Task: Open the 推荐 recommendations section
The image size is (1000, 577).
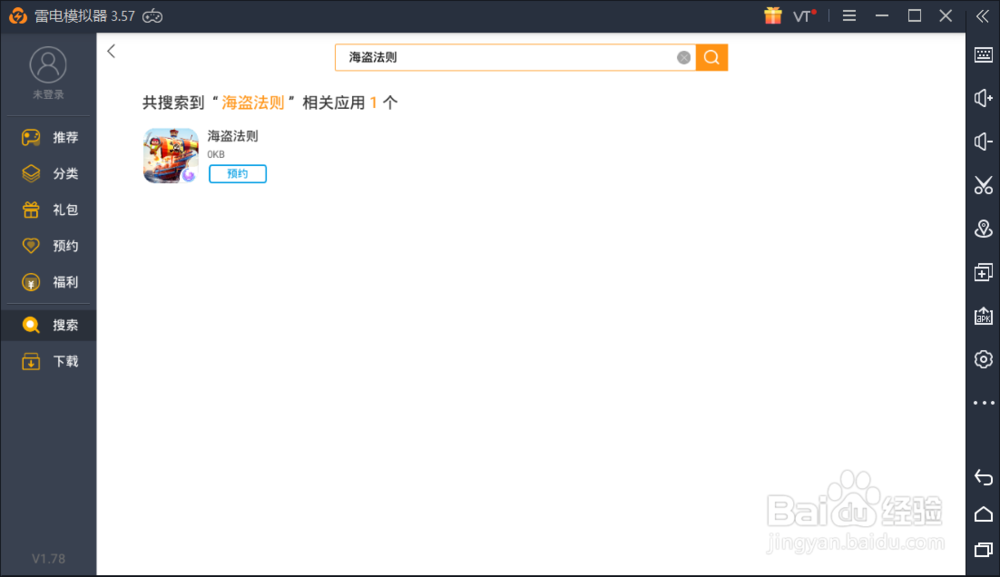Action: coord(49,137)
